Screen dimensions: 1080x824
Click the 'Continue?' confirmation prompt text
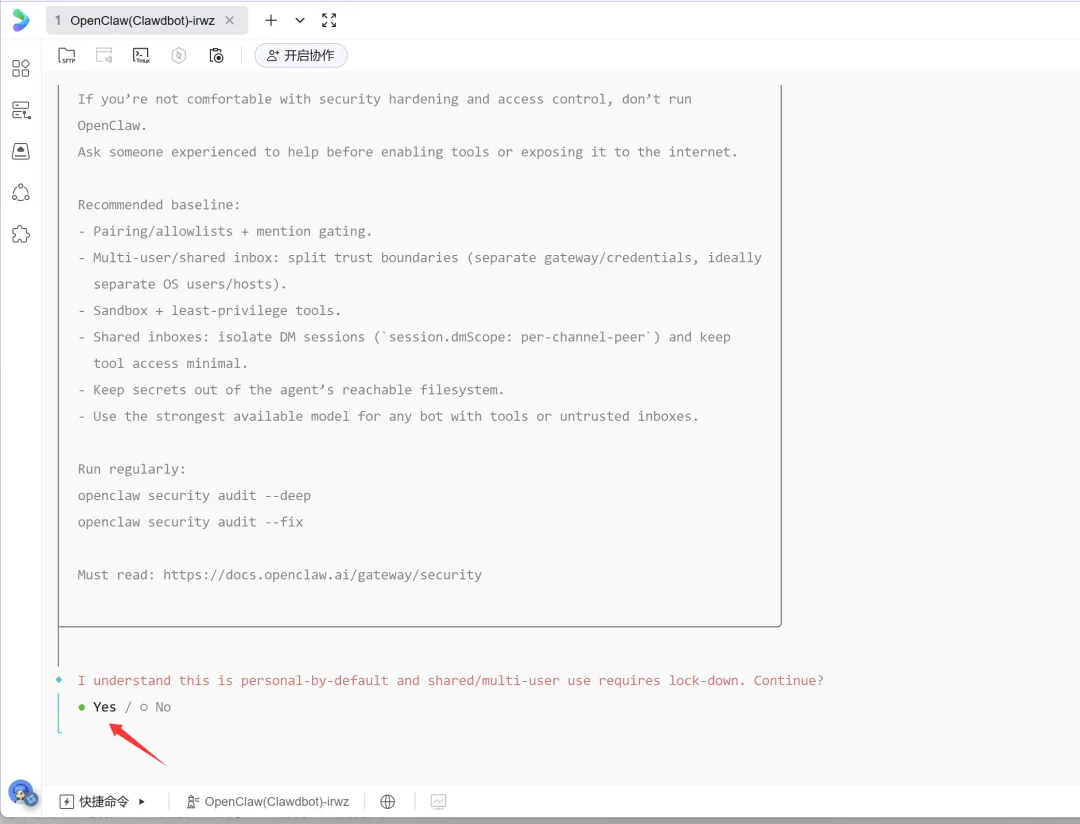coord(789,681)
